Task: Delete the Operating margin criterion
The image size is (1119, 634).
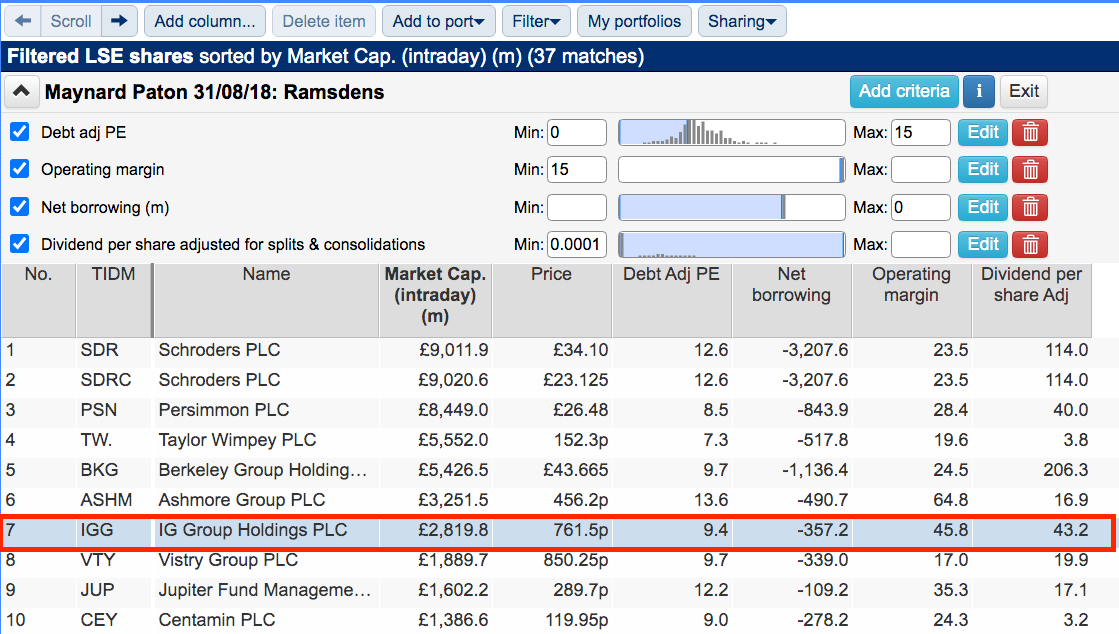Action: click(1030, 170)
